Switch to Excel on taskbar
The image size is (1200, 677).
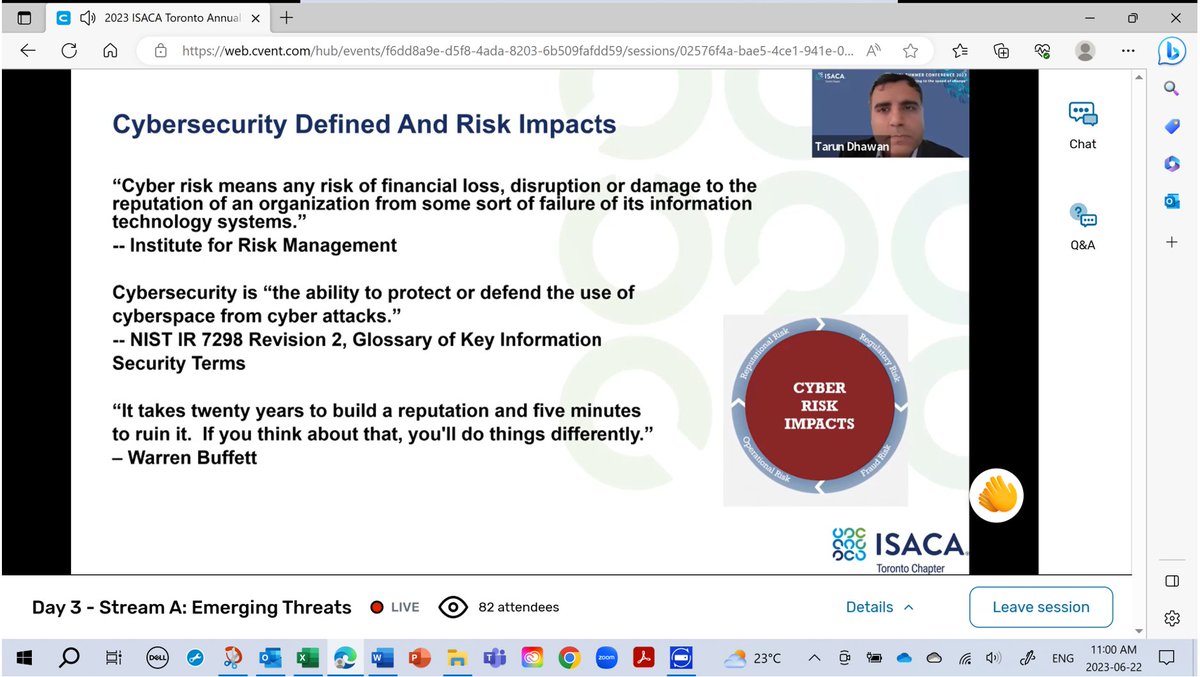[x=307, y=658]
